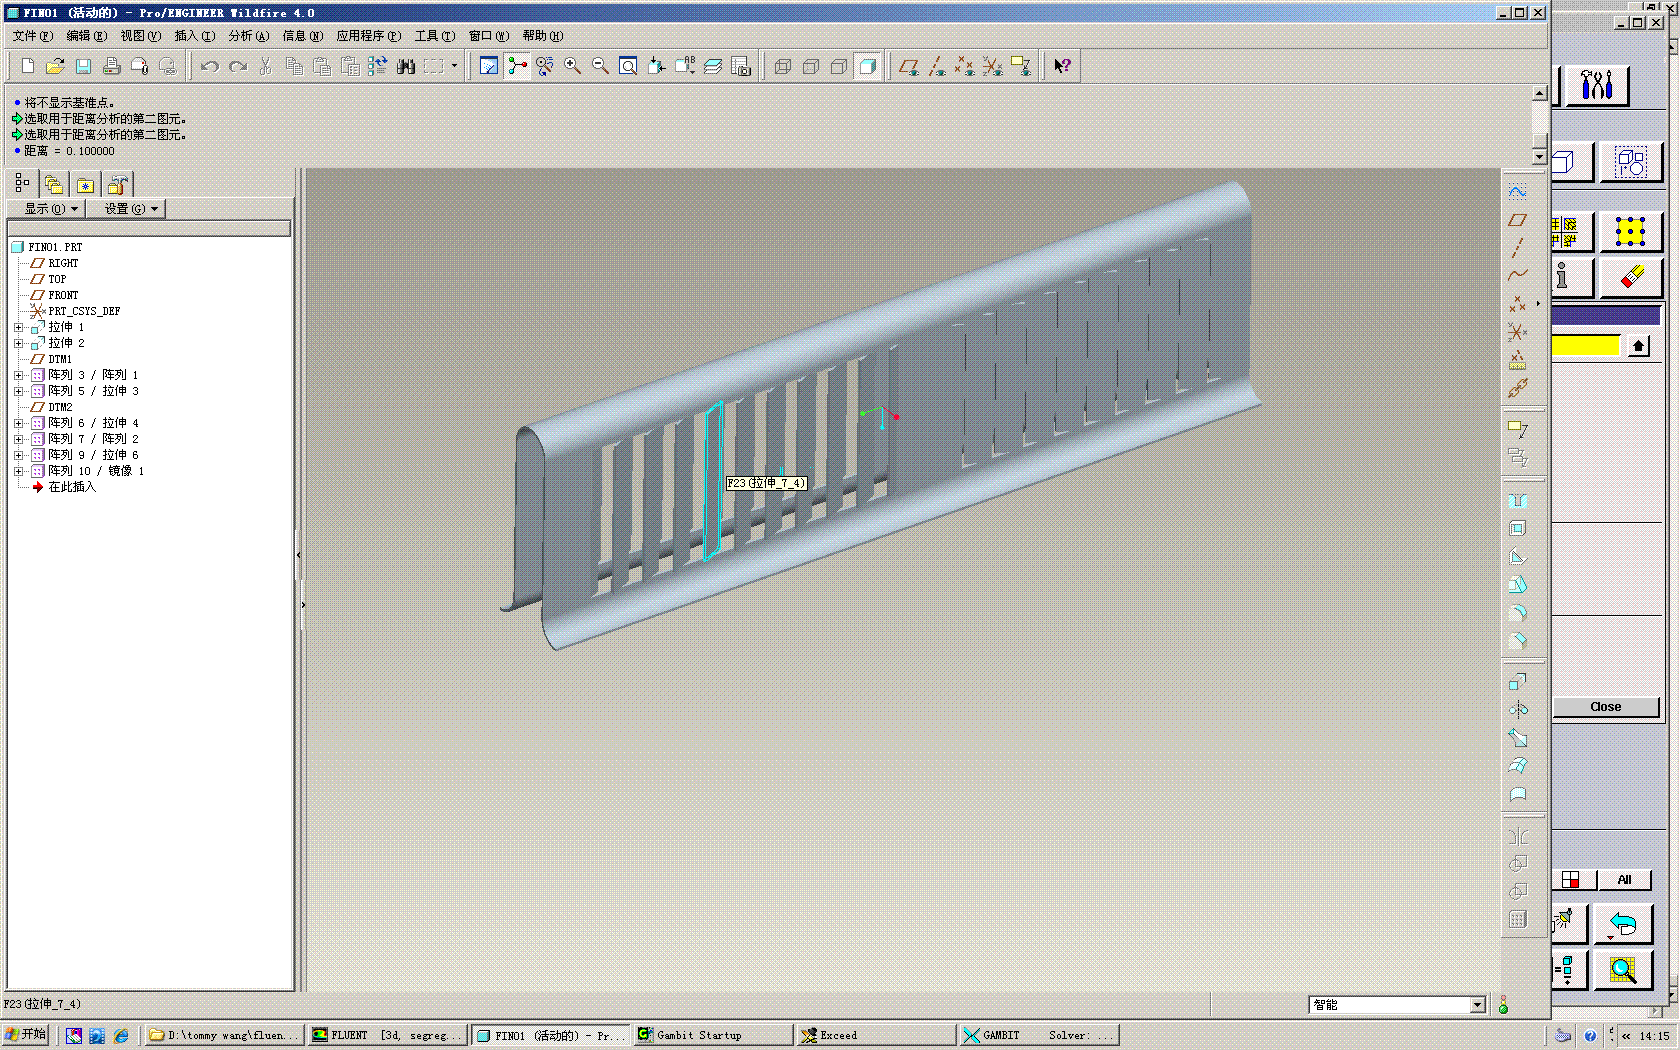Click the yellow color field in Gambit panel
The image size is (1680, 1050).
(x=1585, y=346)
